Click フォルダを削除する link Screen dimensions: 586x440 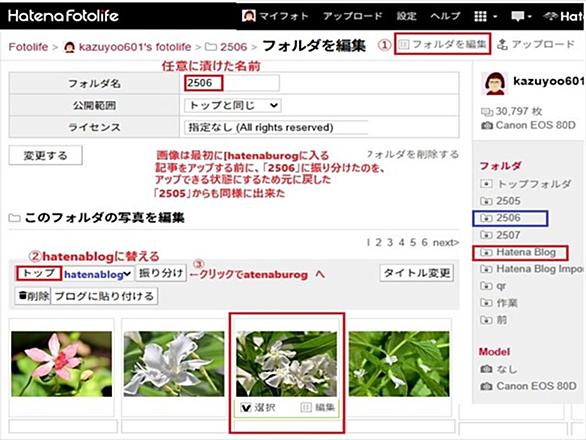click(x=413, y=154)
